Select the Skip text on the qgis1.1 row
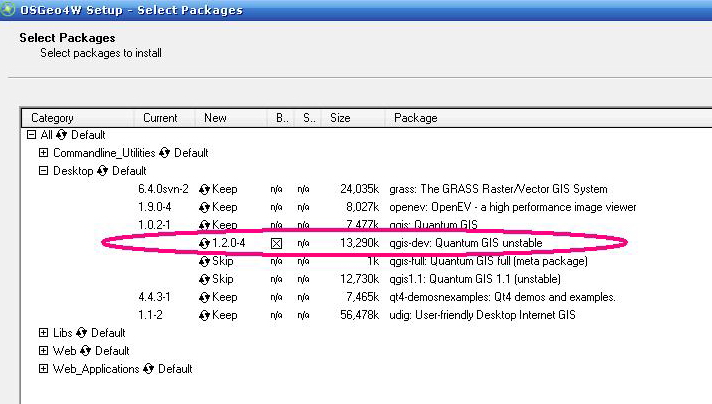This screenshot has height=404, width=712. click(x=222, y=279)
